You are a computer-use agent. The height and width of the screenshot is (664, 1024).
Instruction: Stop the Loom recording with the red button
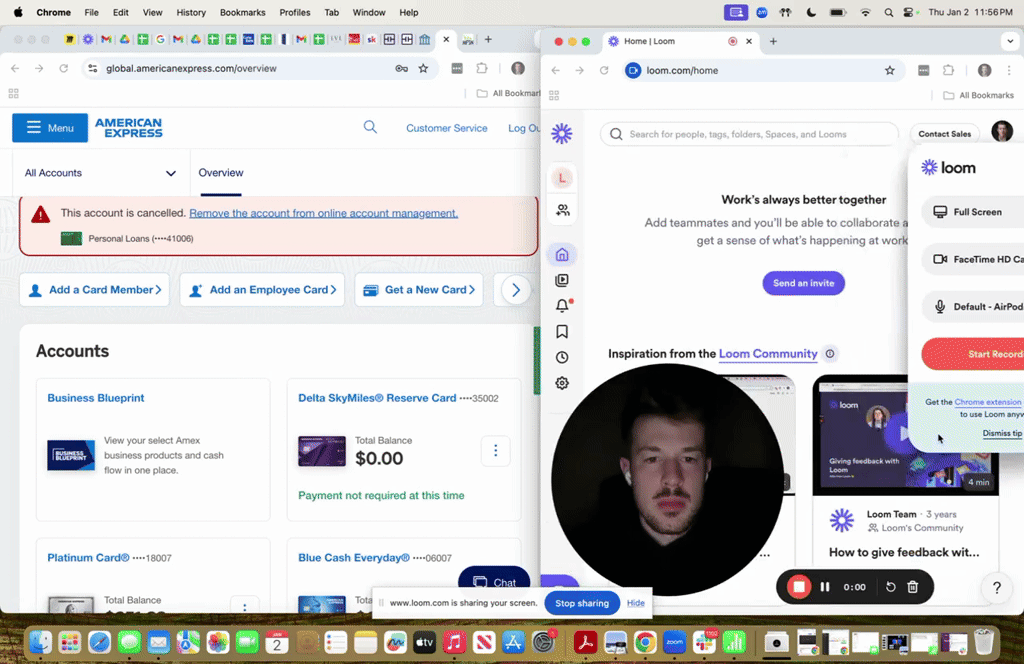(798, 587)
